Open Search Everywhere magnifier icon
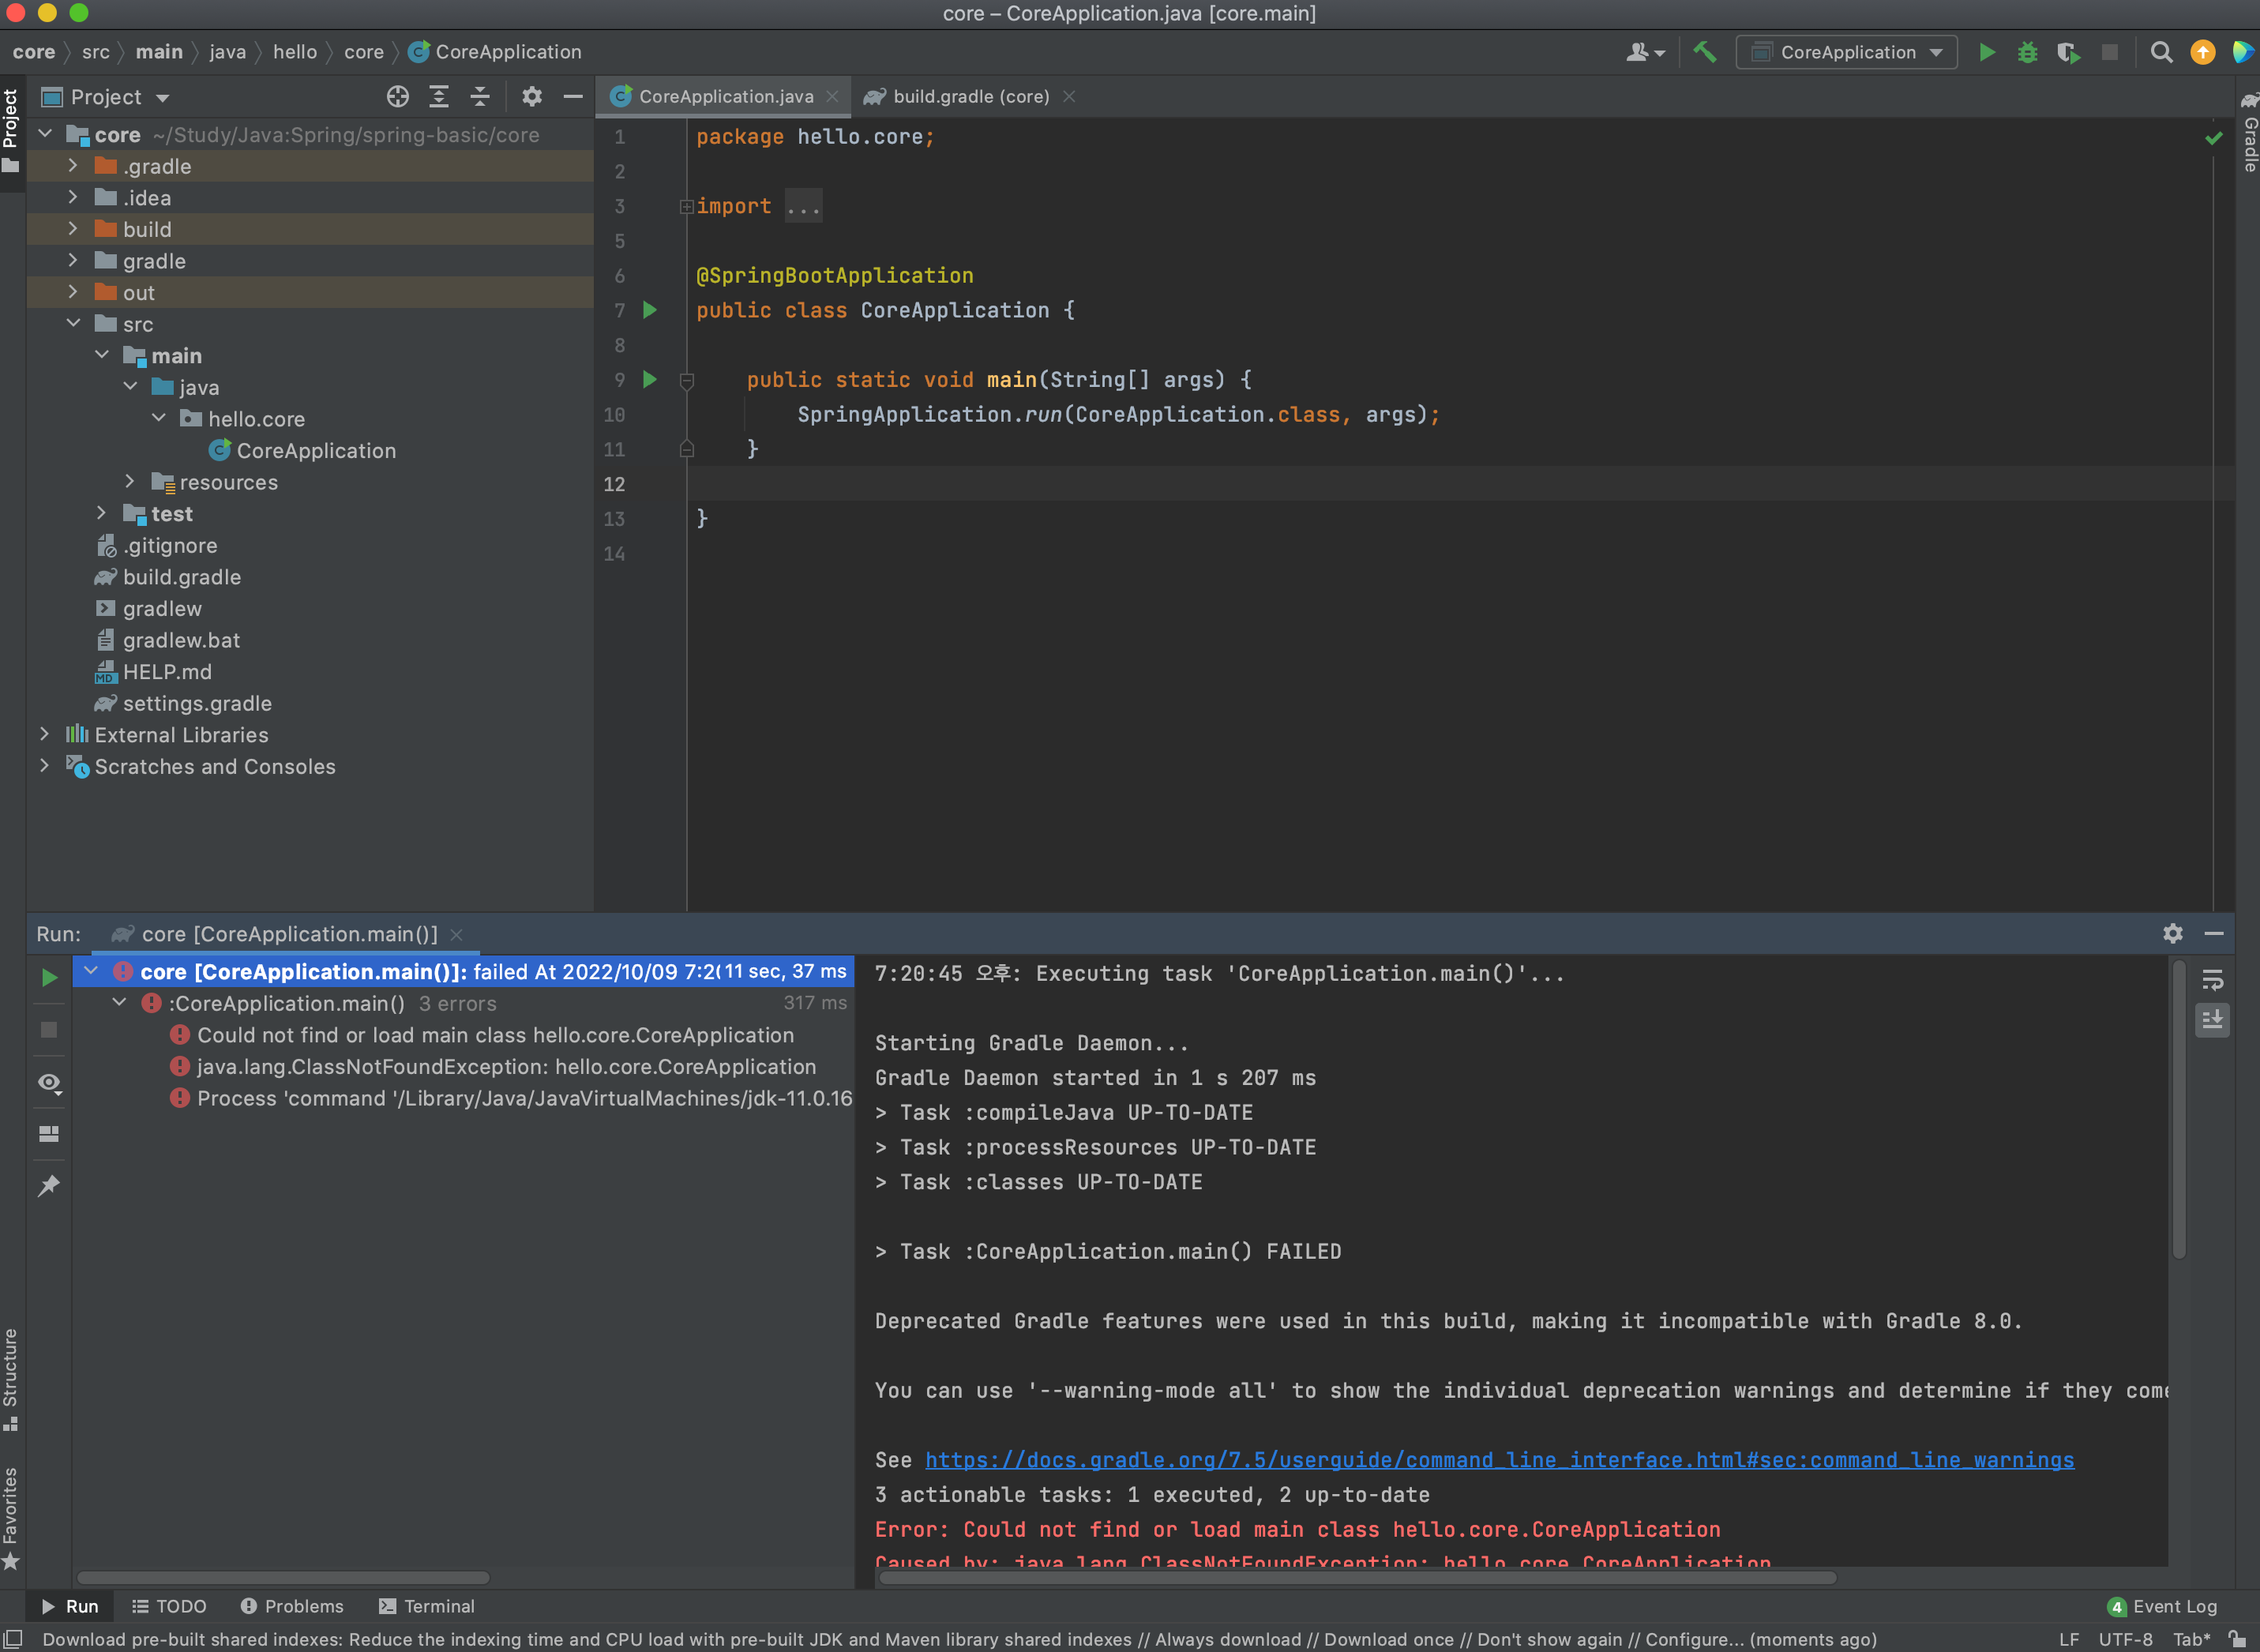 point(2161,52)
